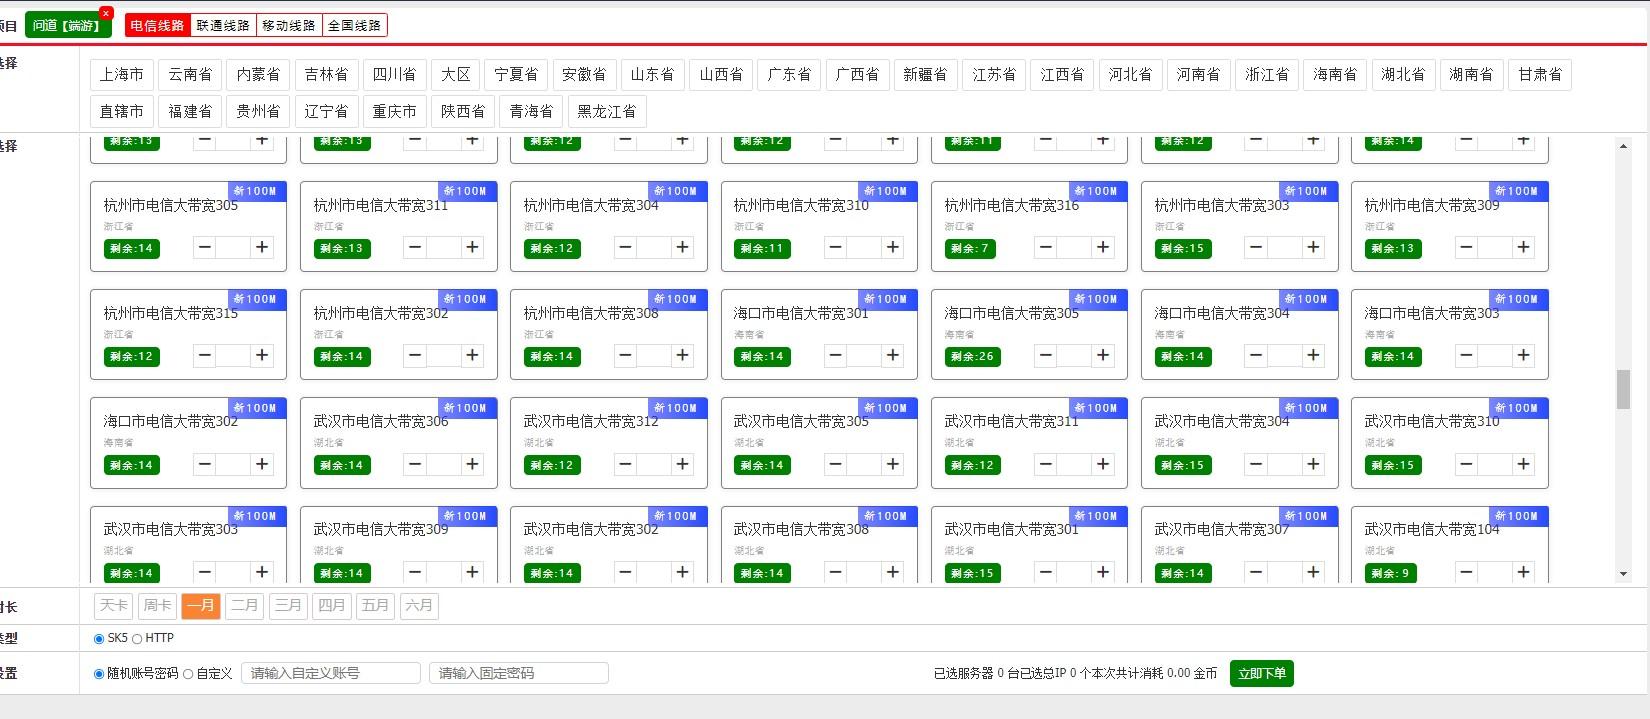Click quantity field of 武汉市电信大带宽309
The width and height of the screenshot is (1650, 719).
444,572
